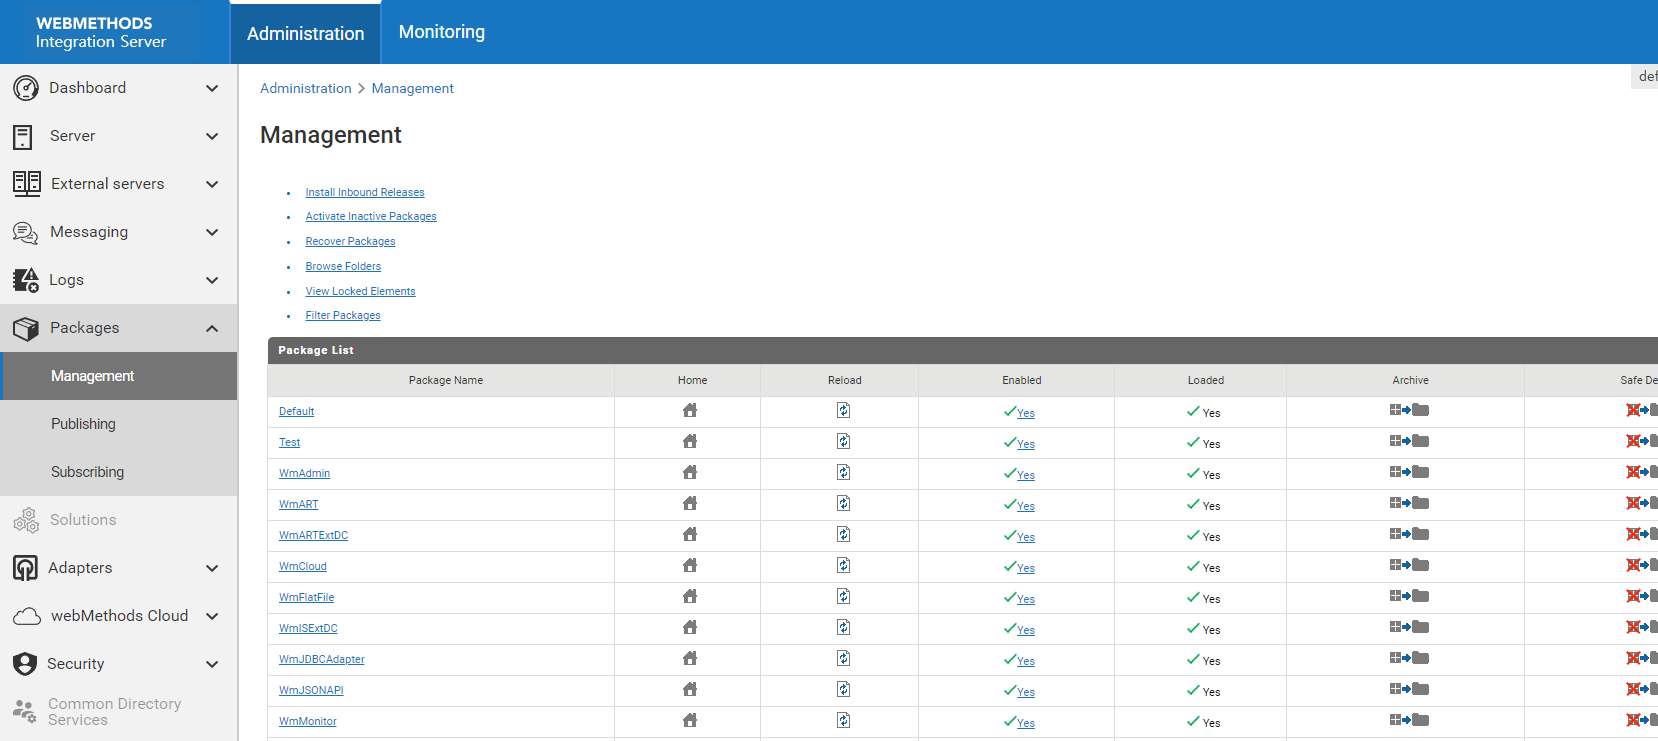Viewport: 1658px width, 741px height.
Task: Toggle Enabled Yes for WmART package
Action: (1026, 506)
